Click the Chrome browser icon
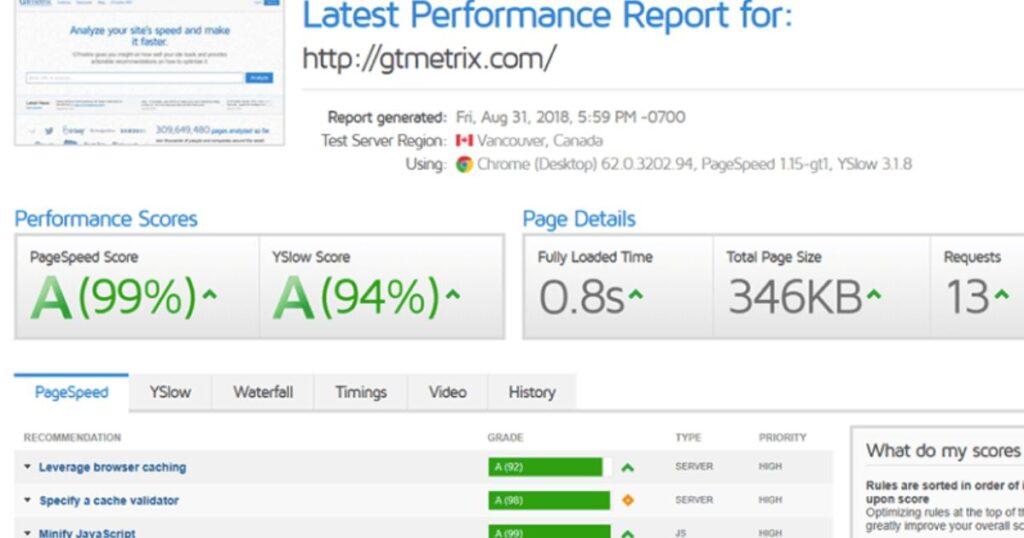The image size is (1024, 538). pyautogui.click(x=464, y=165)
